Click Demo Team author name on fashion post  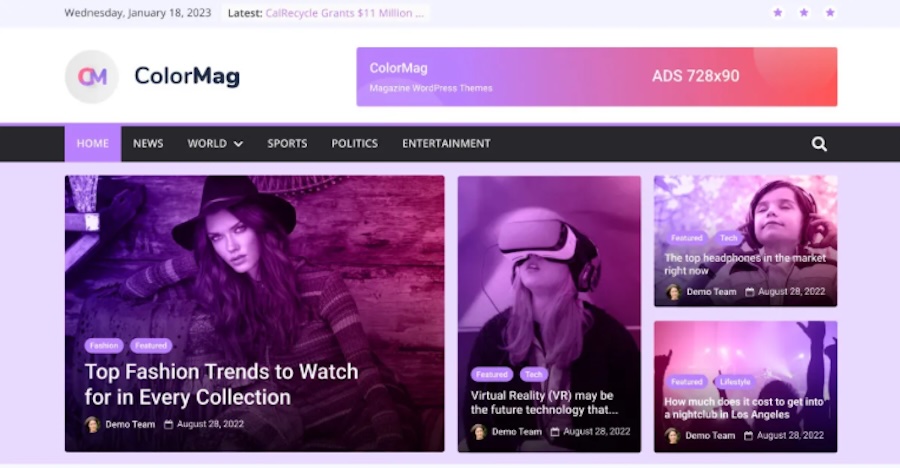pyautogui.click(x=130, y=424)
